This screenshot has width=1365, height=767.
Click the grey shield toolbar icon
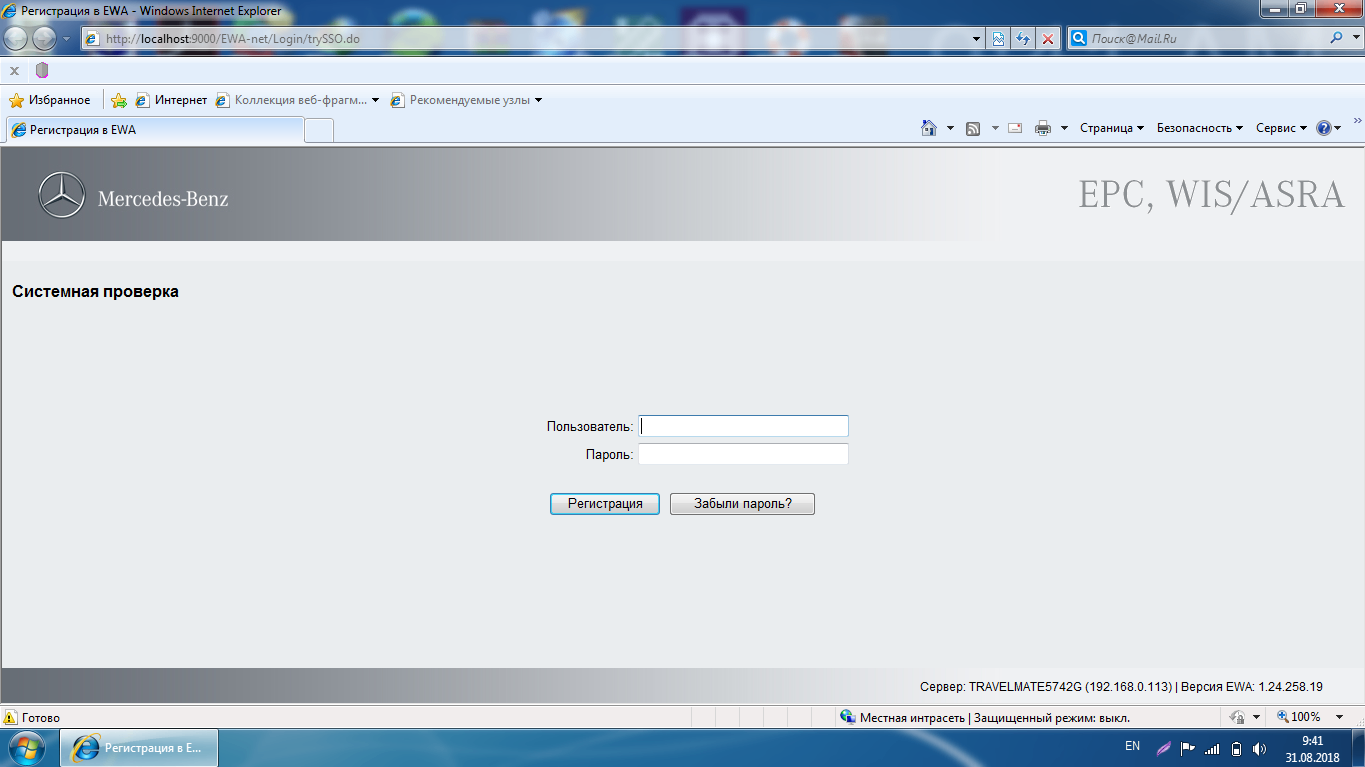tap(42, 71)
